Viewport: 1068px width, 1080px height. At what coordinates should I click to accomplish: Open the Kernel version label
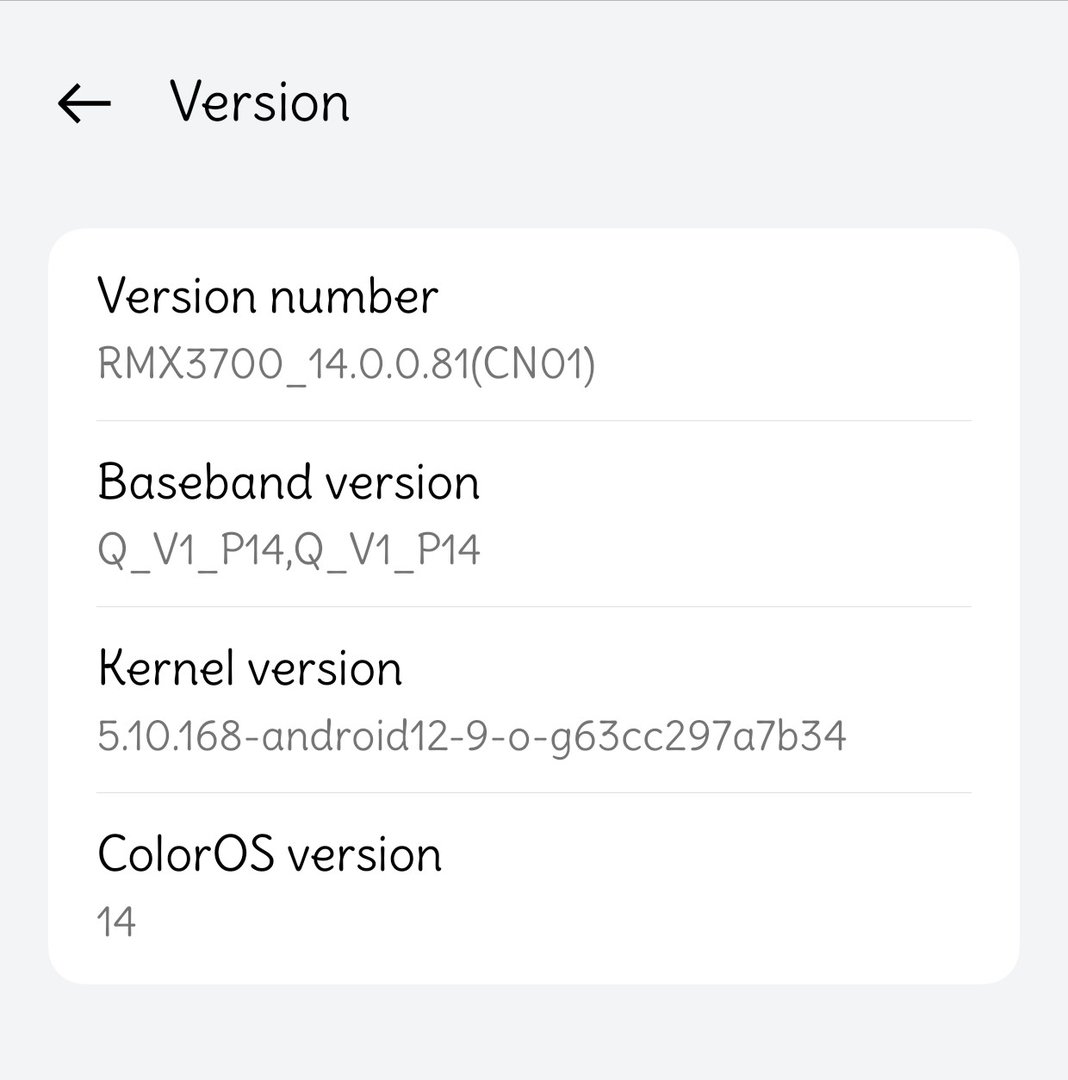(250, 669)
